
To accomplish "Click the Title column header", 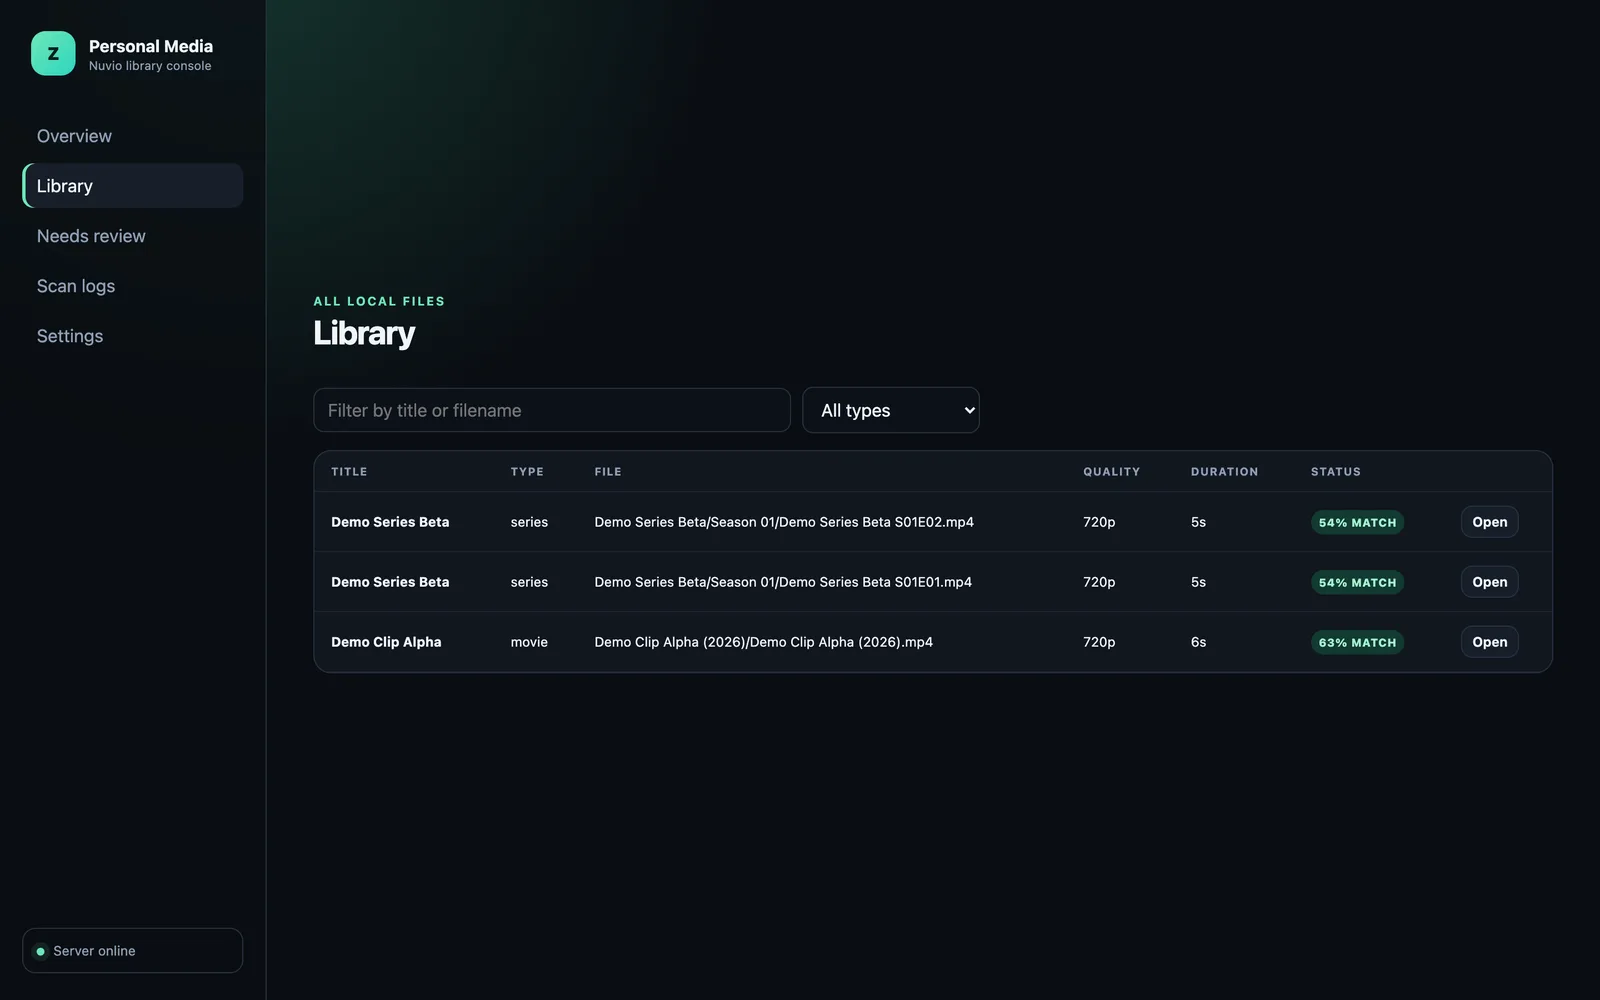I will coord(349,472).
